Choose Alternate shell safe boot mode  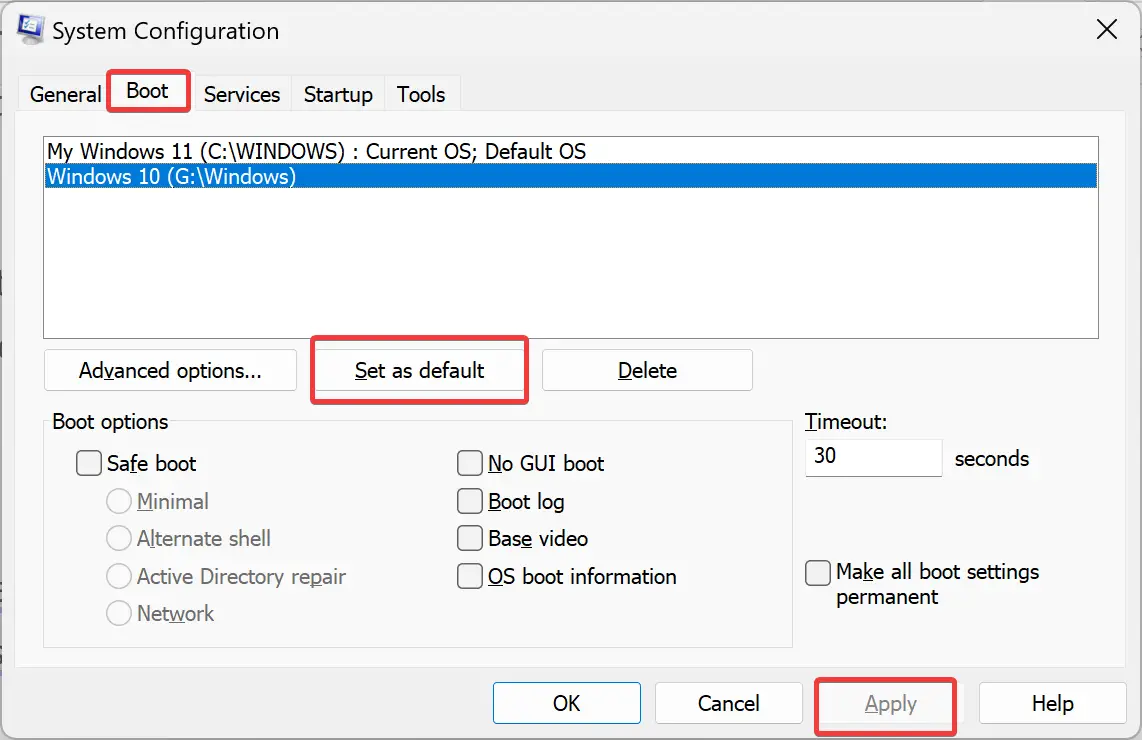(x=118, y=538)
